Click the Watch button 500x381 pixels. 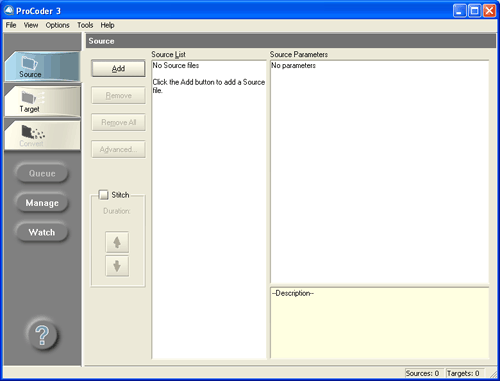[42, 232]
